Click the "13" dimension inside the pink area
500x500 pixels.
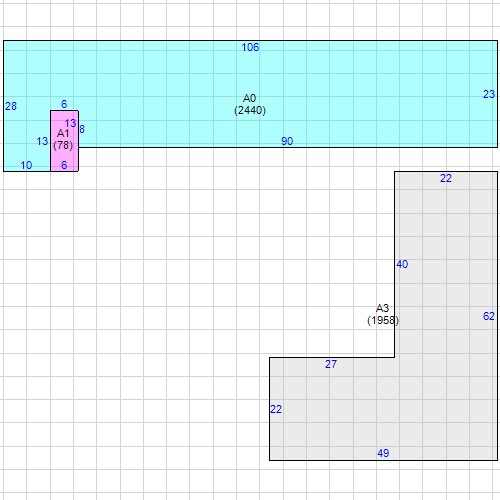(x=70, y=123)
